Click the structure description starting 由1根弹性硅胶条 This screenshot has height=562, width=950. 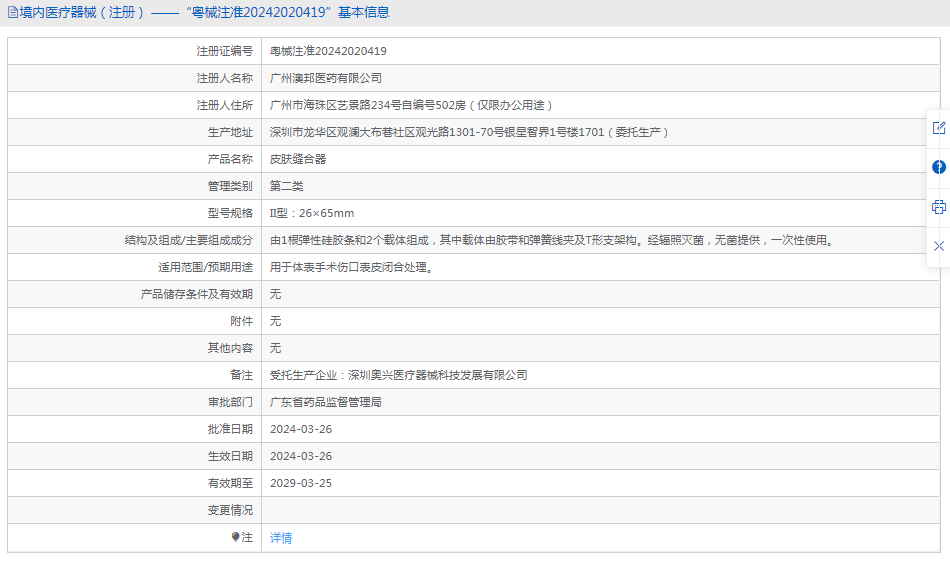(x=553, y=240)
